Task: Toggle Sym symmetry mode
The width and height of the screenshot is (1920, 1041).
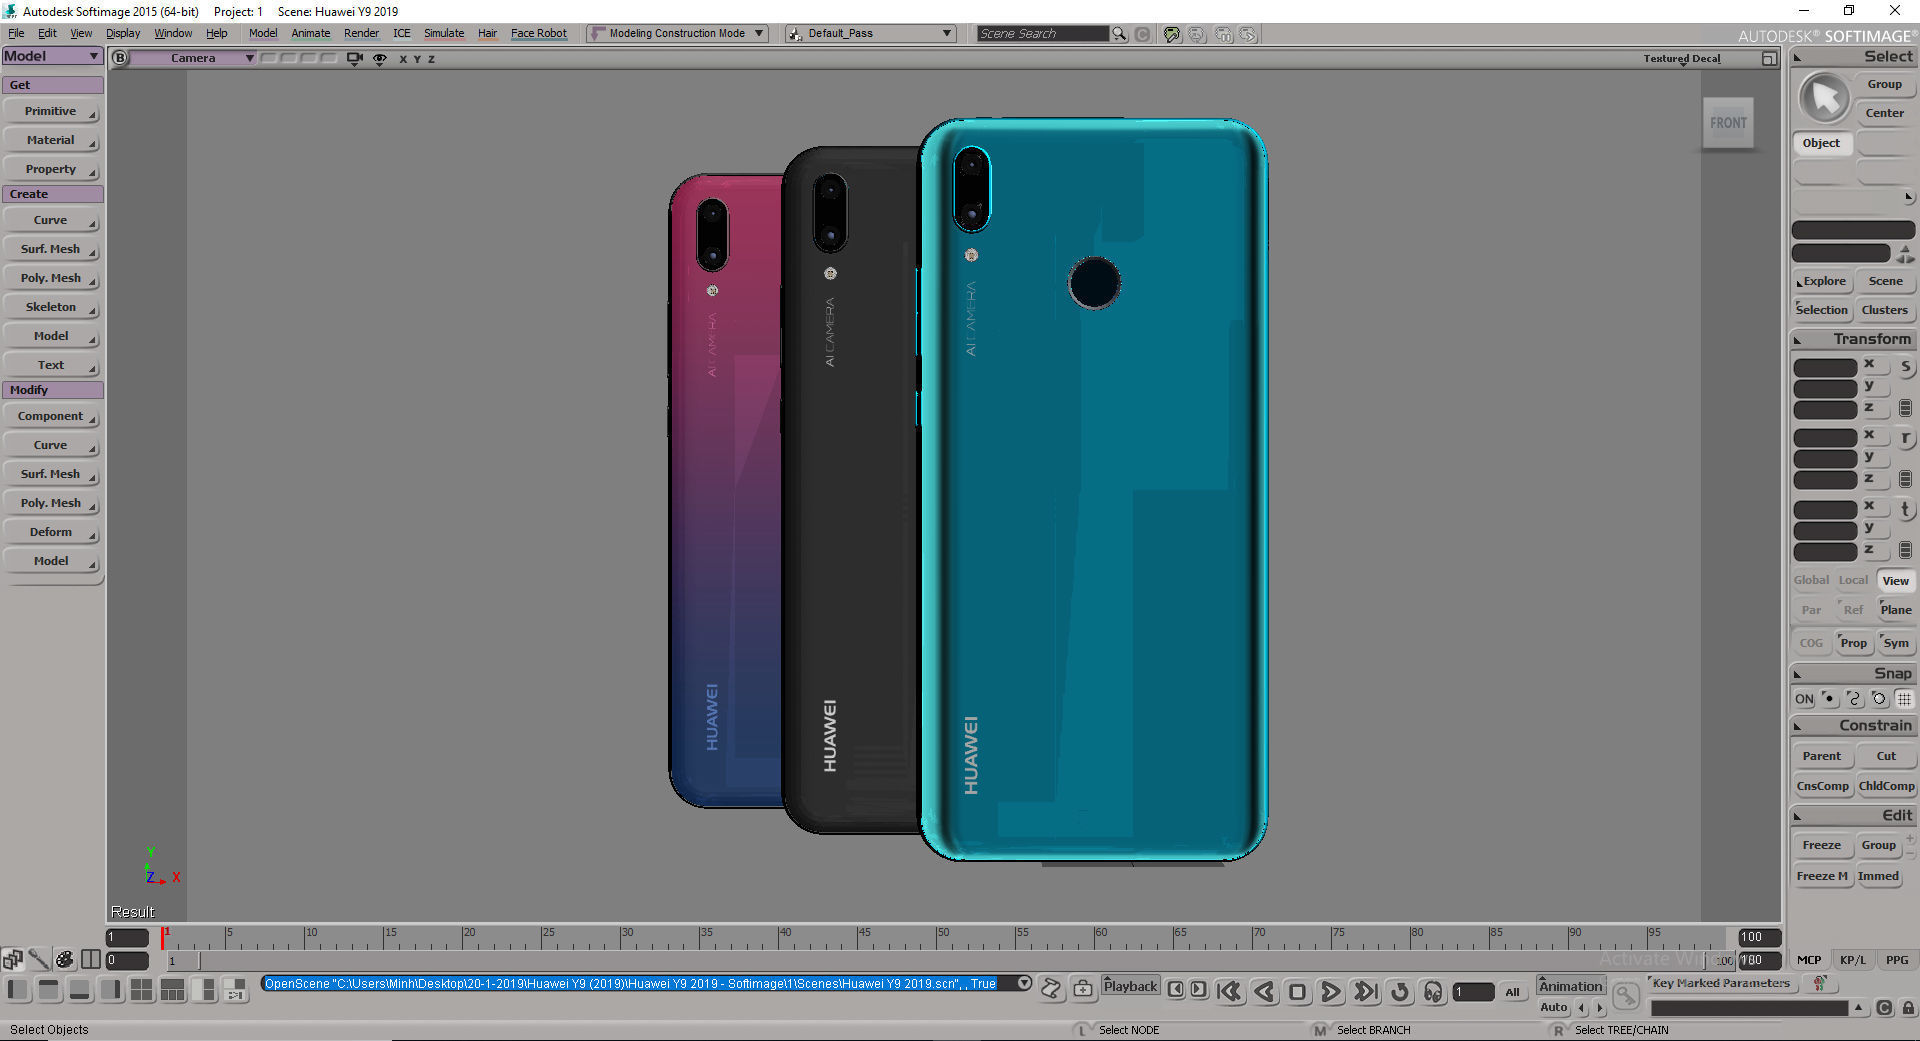Action: pos(1896,643)
